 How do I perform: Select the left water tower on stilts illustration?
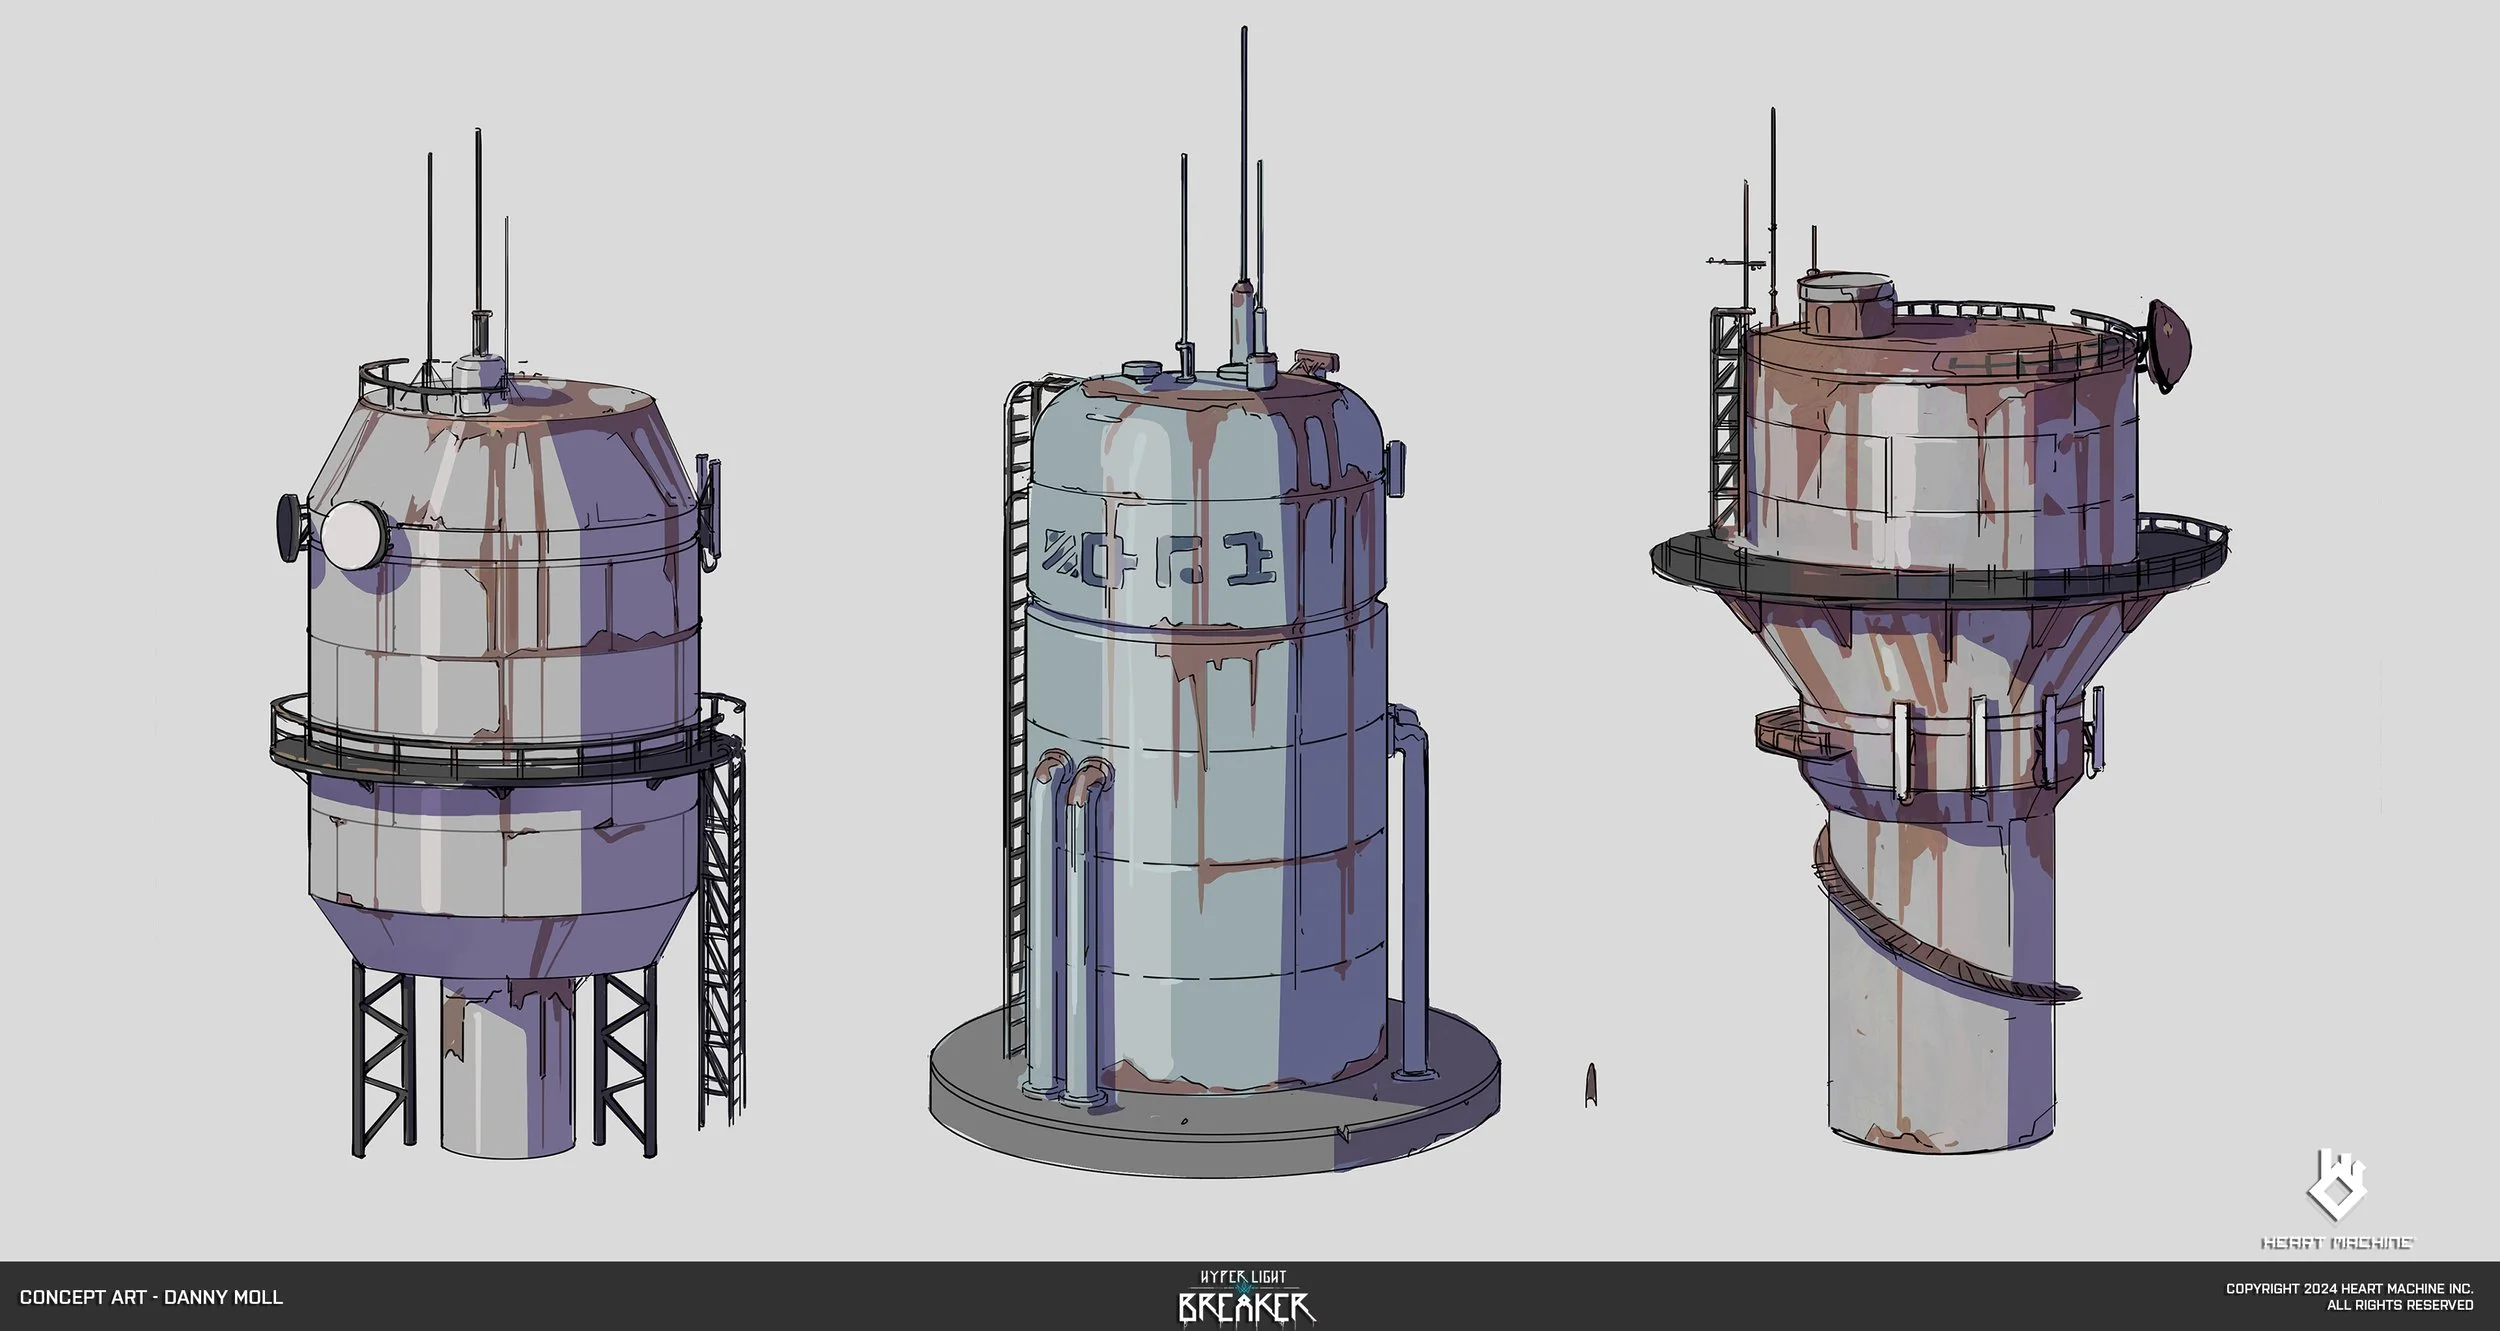point(510,645)
